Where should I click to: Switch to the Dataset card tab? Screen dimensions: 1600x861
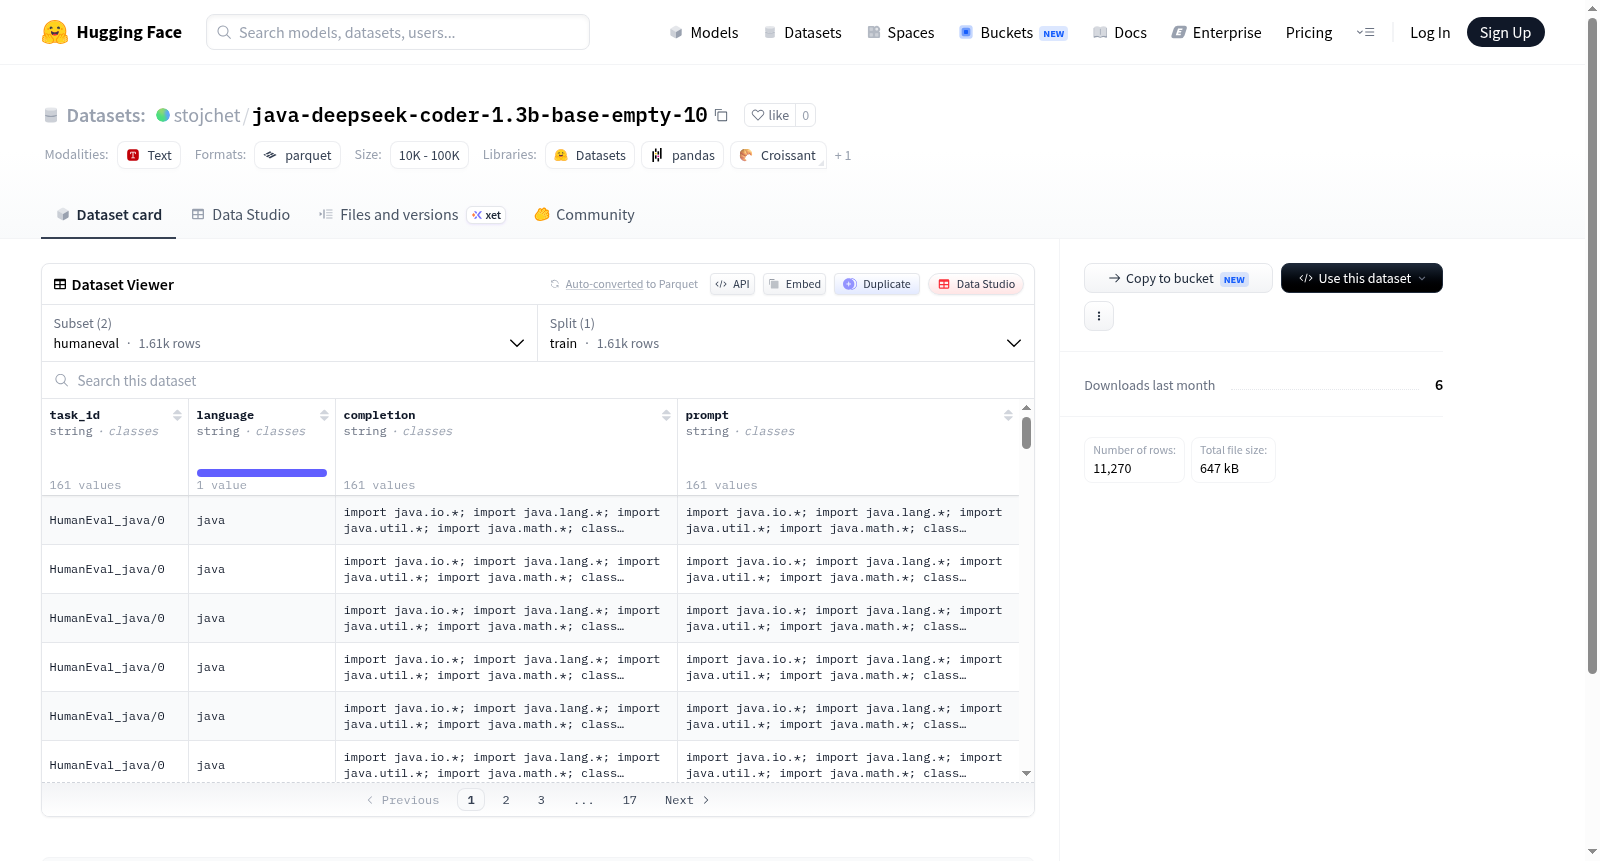pos(108,214)
